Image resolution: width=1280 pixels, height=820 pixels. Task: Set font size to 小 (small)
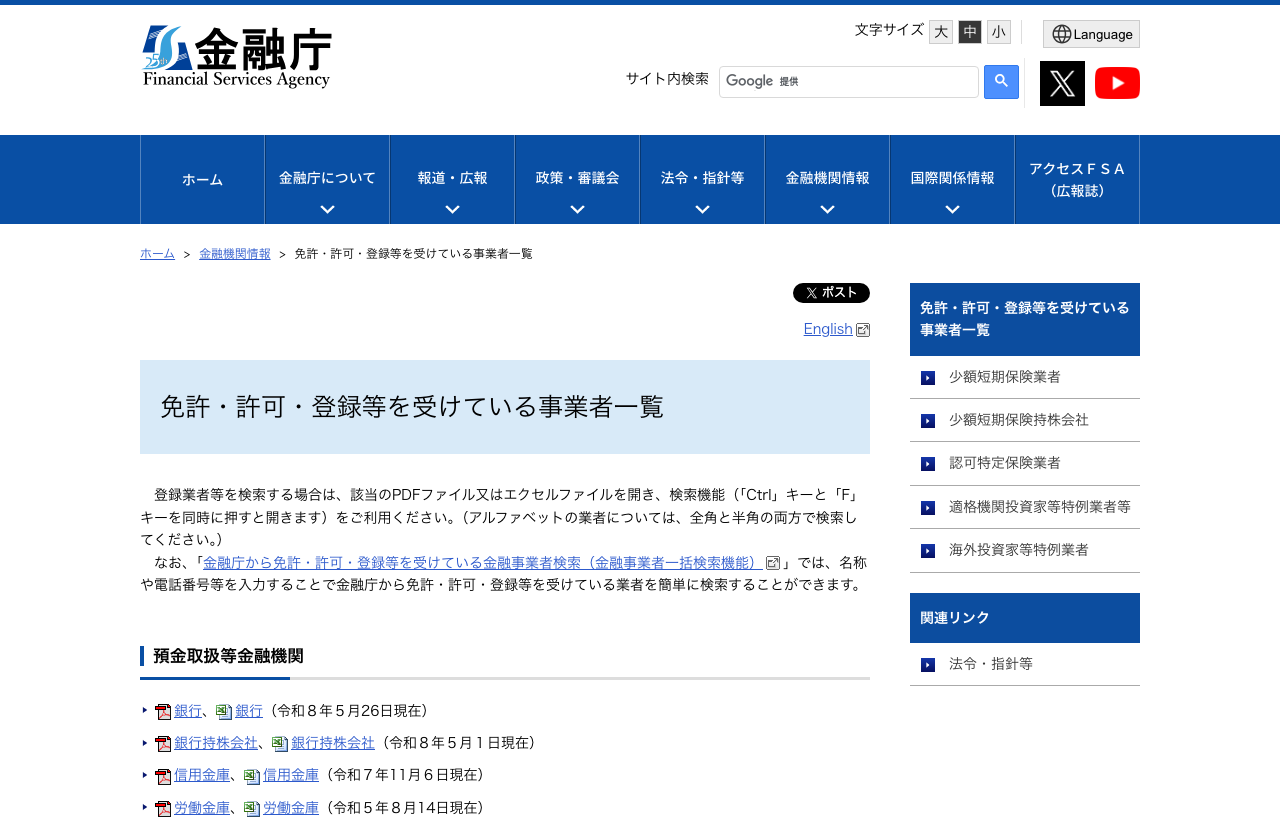click(x=999, y=32)
